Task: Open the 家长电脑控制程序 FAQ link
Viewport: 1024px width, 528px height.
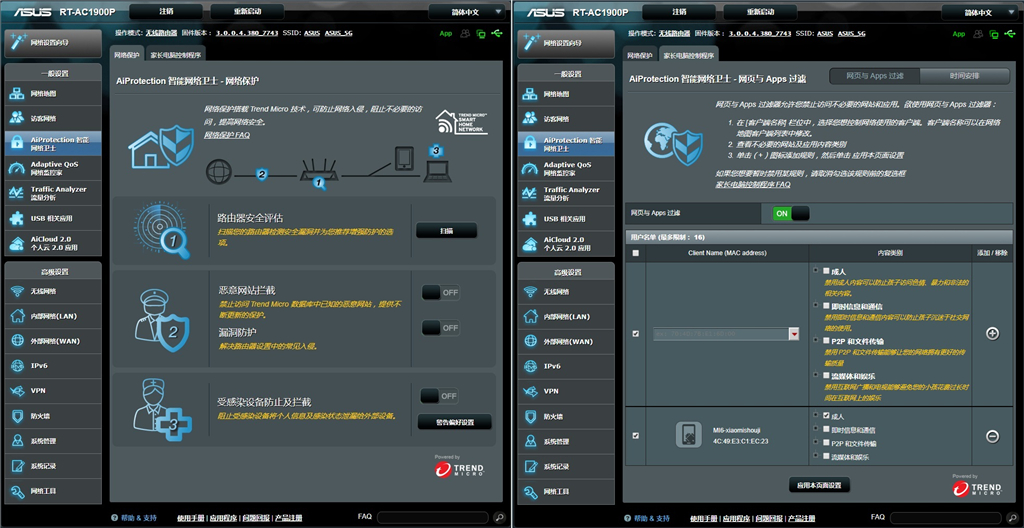Action: click(x=753, y=185)
